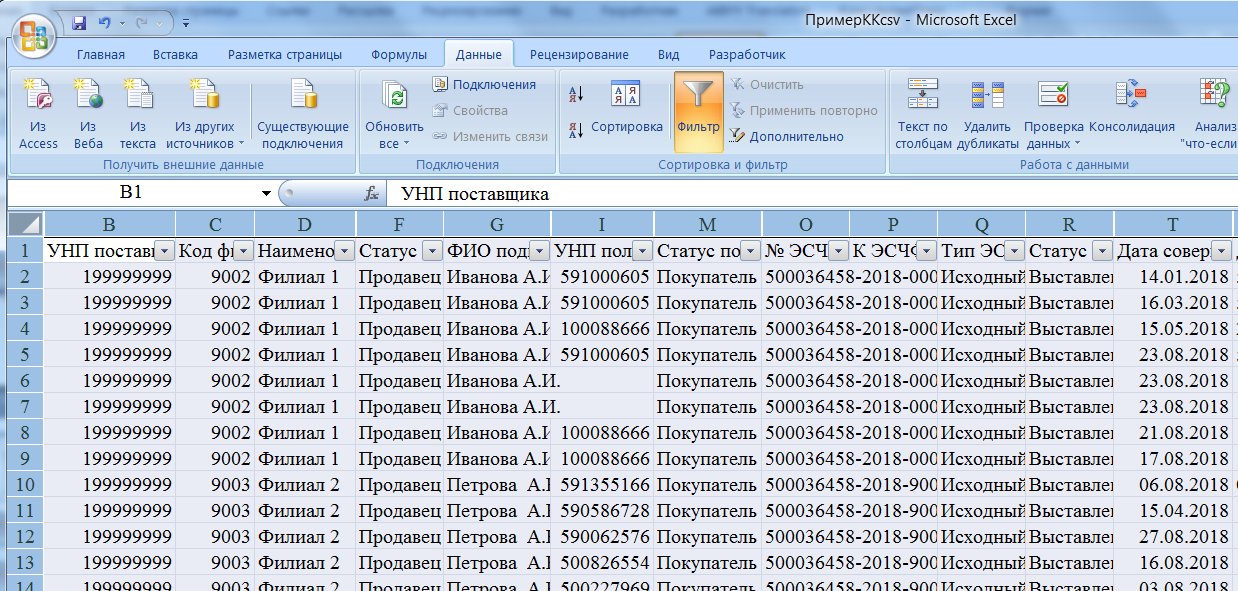
Task: Open the filter dropdown in УНП поставщика header
Action: click(x=165, y=251)
